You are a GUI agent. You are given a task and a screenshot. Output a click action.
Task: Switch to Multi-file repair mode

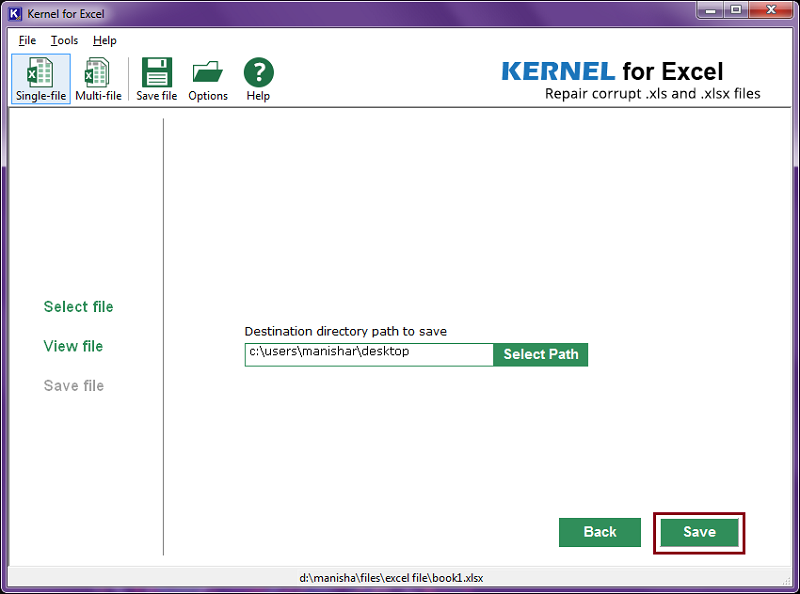click(x=98, y=79)
